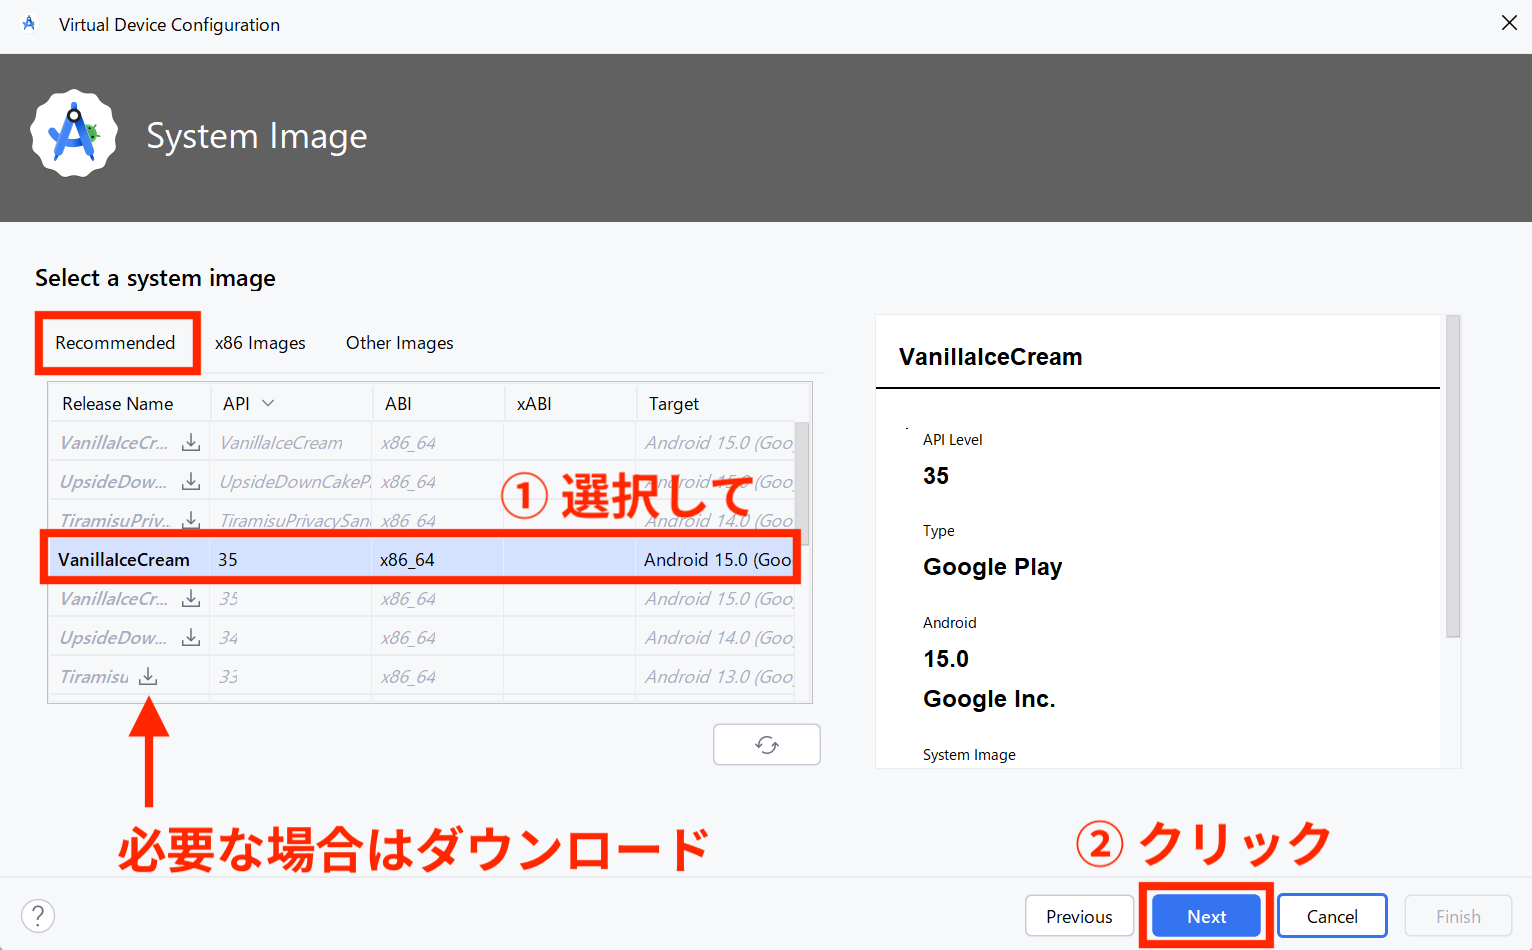Viewport: 1532px width, 950px height.
Task: Download VanillaIceCream image with API VanillaIceCream
Action: pyautogui.click(x=191, y=443)
